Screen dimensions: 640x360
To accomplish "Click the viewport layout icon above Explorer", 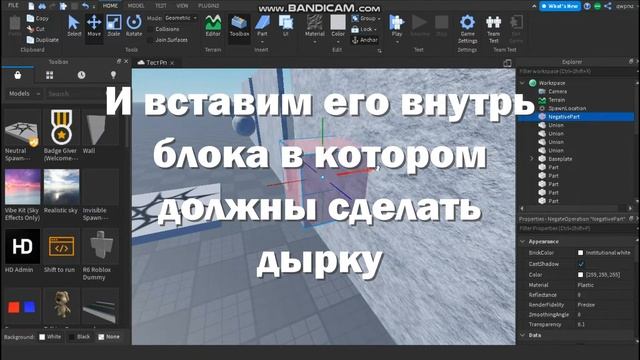I will tap(507, 63).
